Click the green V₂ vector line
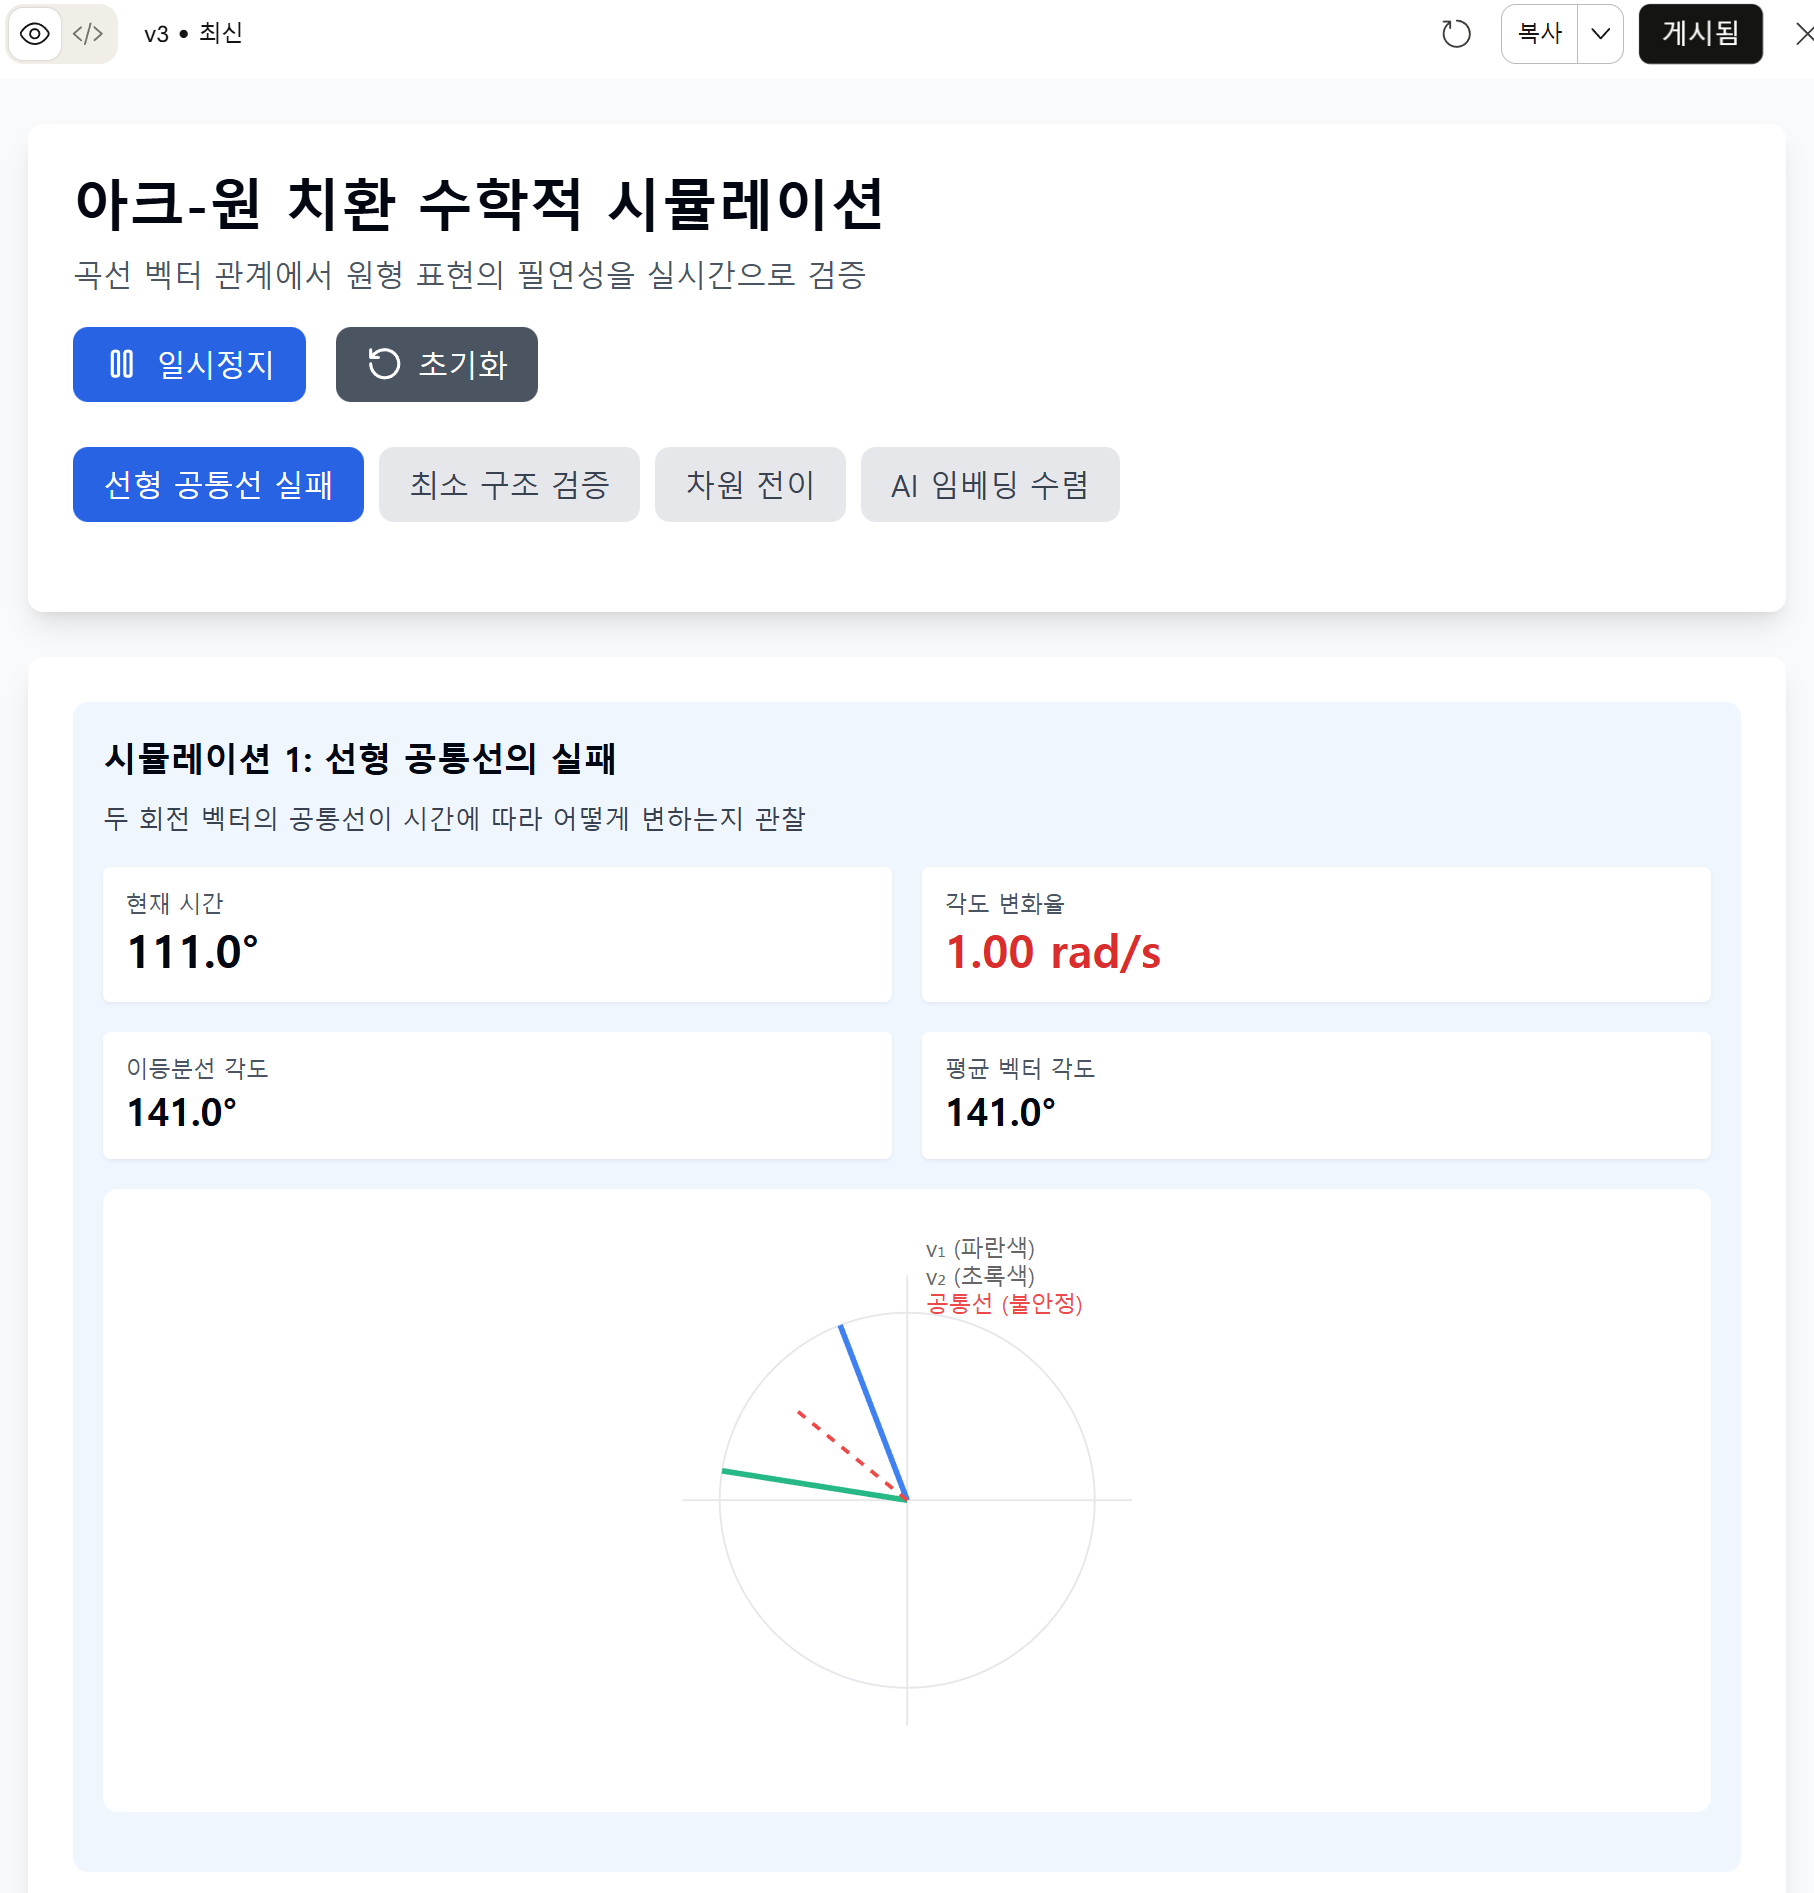Screen dimensions: 1814x1893 pos(814,1485)
